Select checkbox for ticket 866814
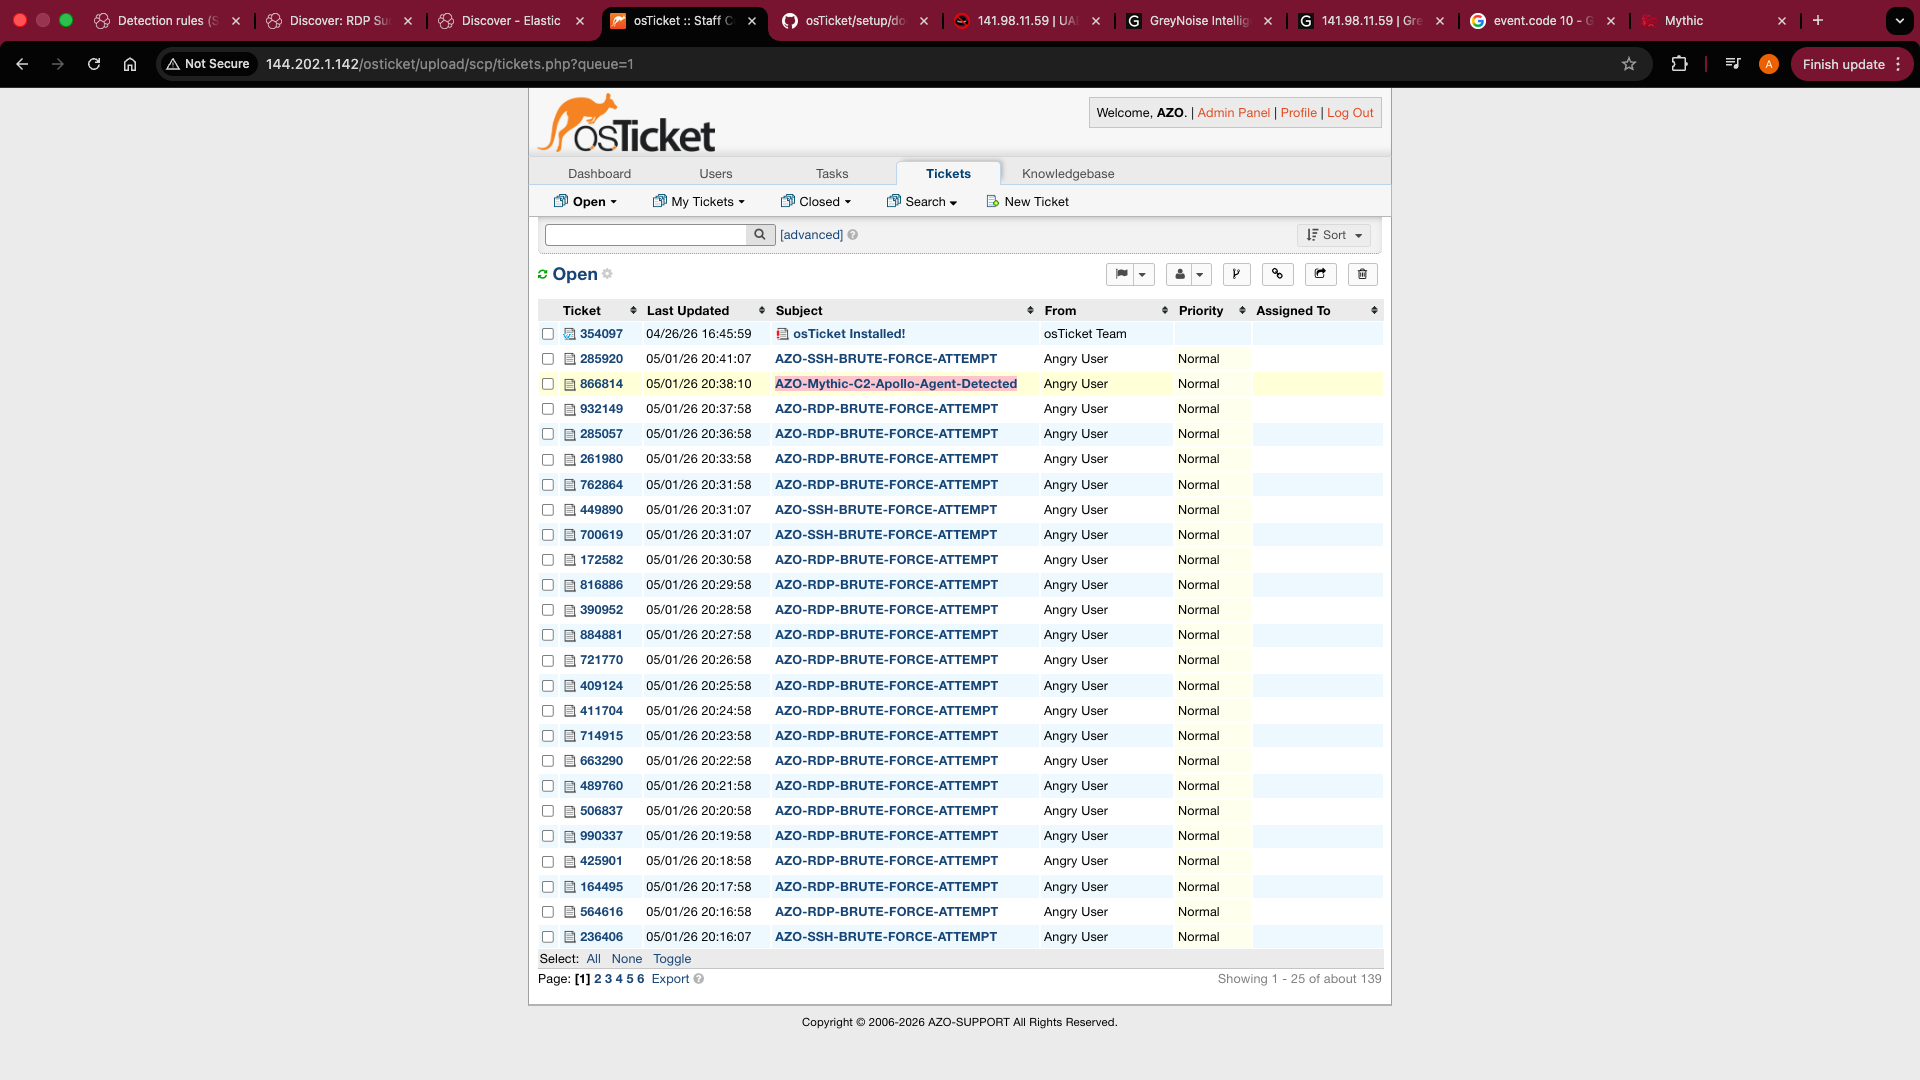The image size is (1920, 1080). coord(548,384)
